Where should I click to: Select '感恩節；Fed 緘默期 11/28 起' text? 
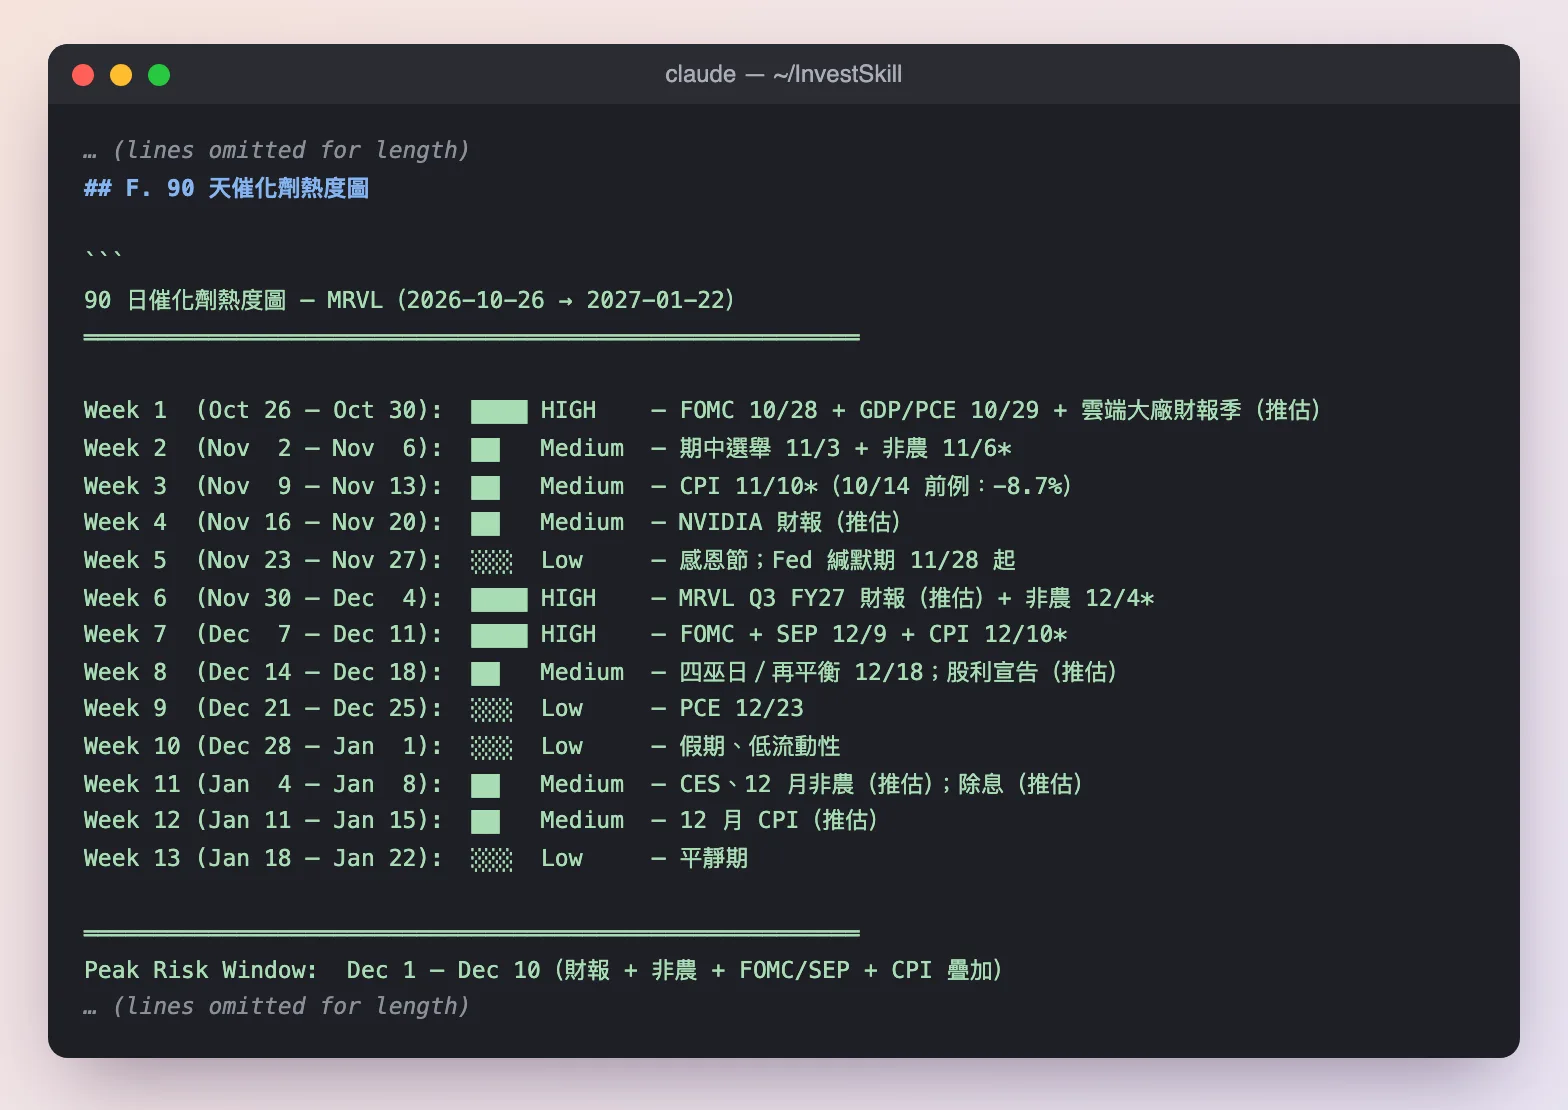847,560
